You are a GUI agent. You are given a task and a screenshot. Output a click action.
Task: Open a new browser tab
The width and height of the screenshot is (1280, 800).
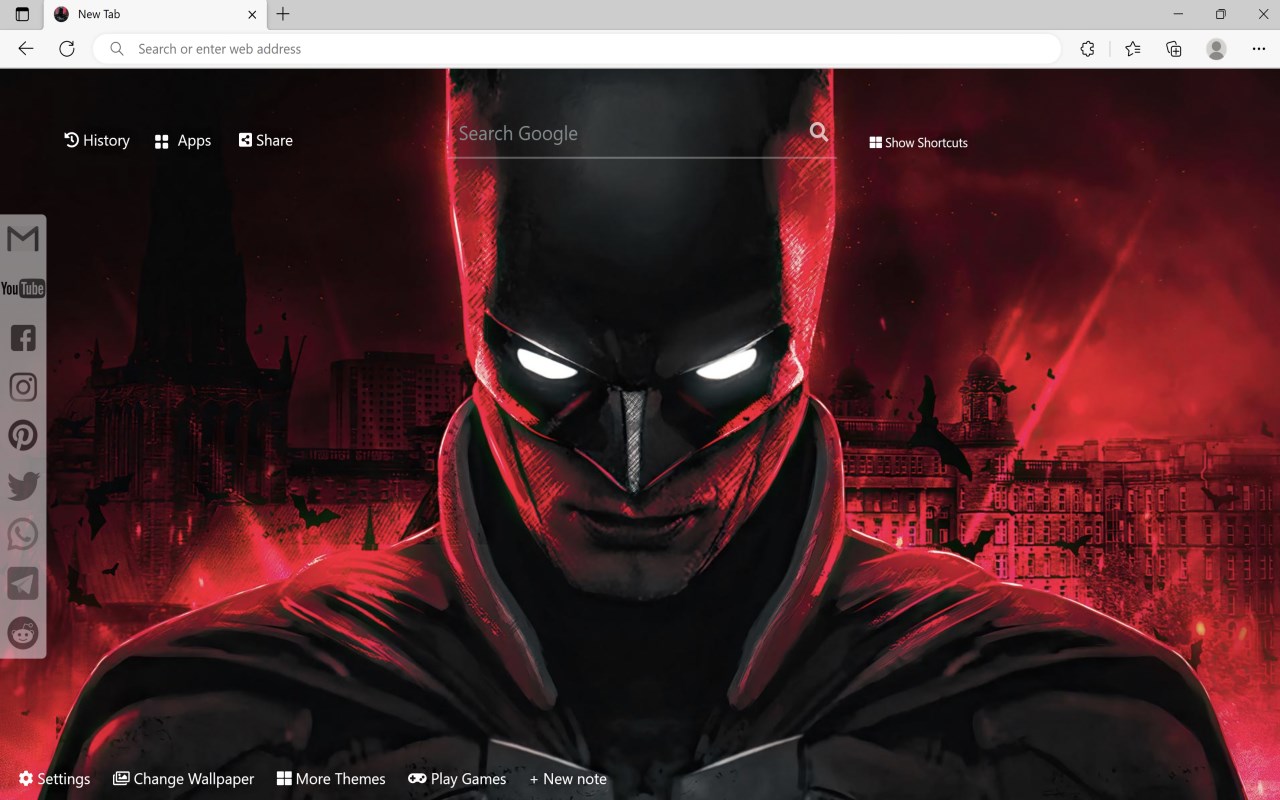[283, 14]
